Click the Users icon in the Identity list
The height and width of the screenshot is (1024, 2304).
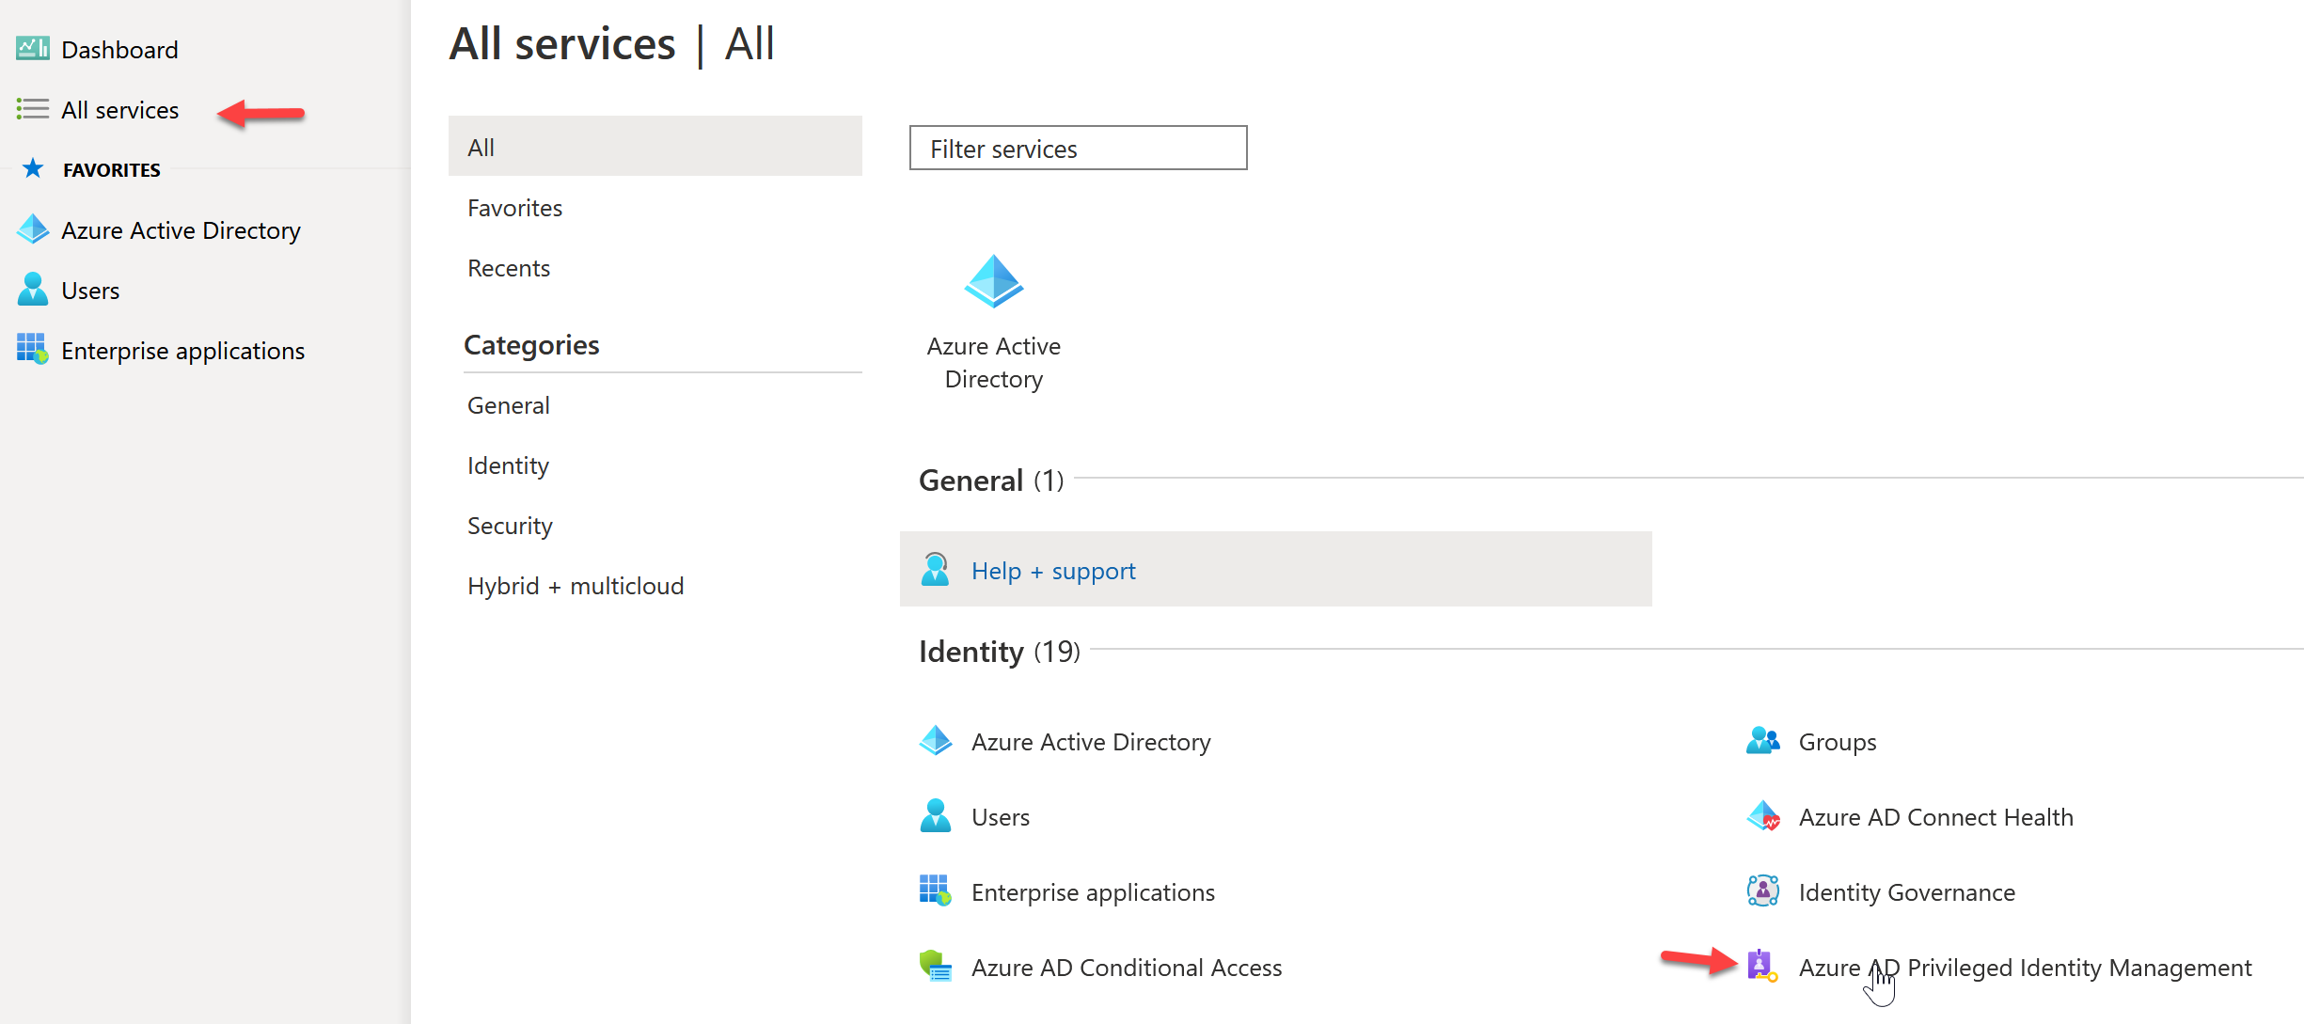coord(935,817)
